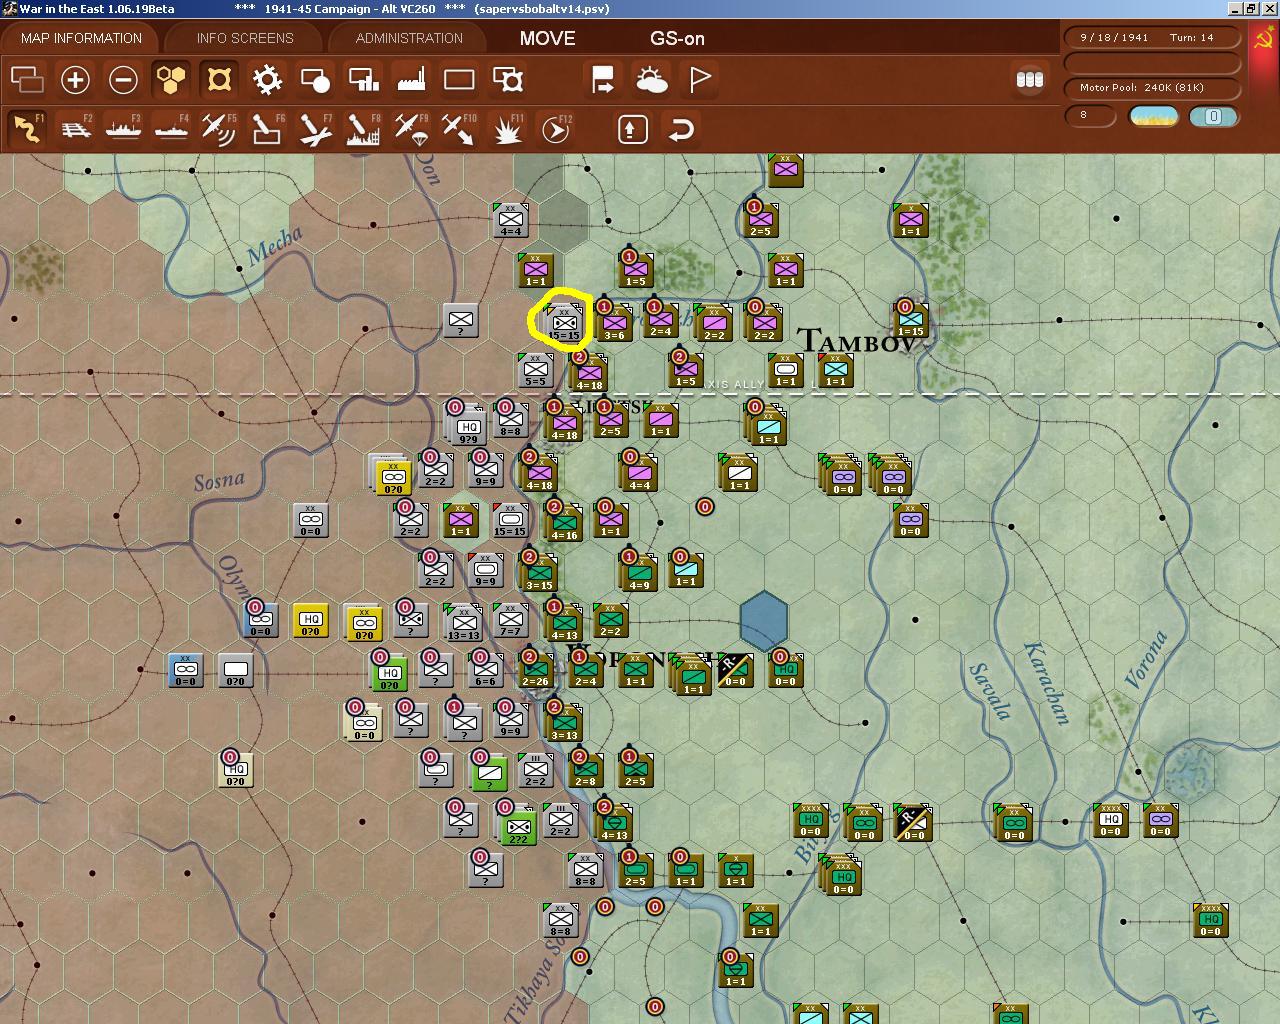Select the 9?9 HQ counter
Screen dimensions: 1280x1024
click(467, 426)
